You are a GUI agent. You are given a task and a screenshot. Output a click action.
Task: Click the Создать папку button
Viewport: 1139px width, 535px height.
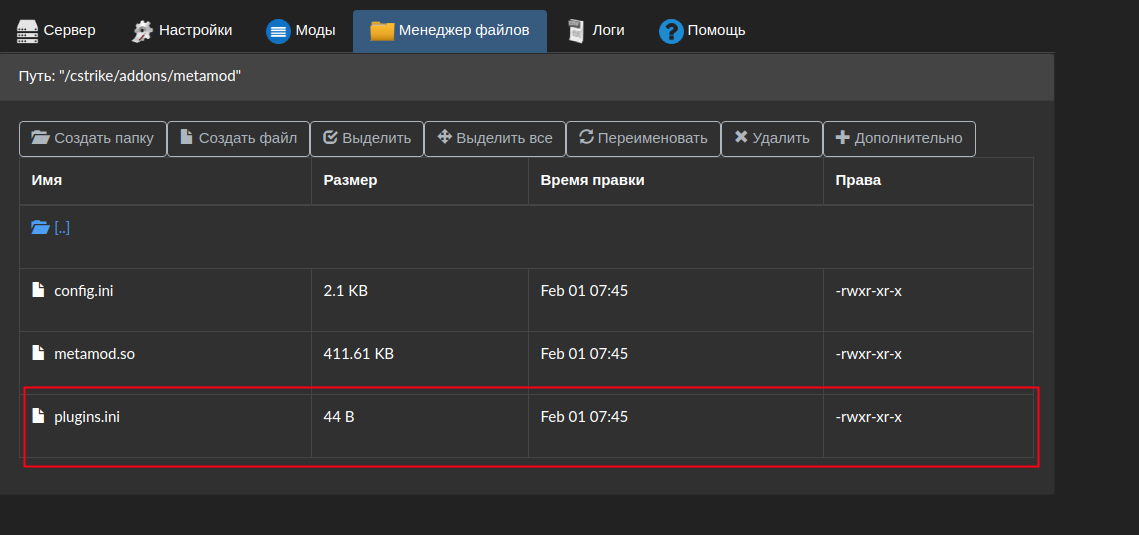coord(93,139)
